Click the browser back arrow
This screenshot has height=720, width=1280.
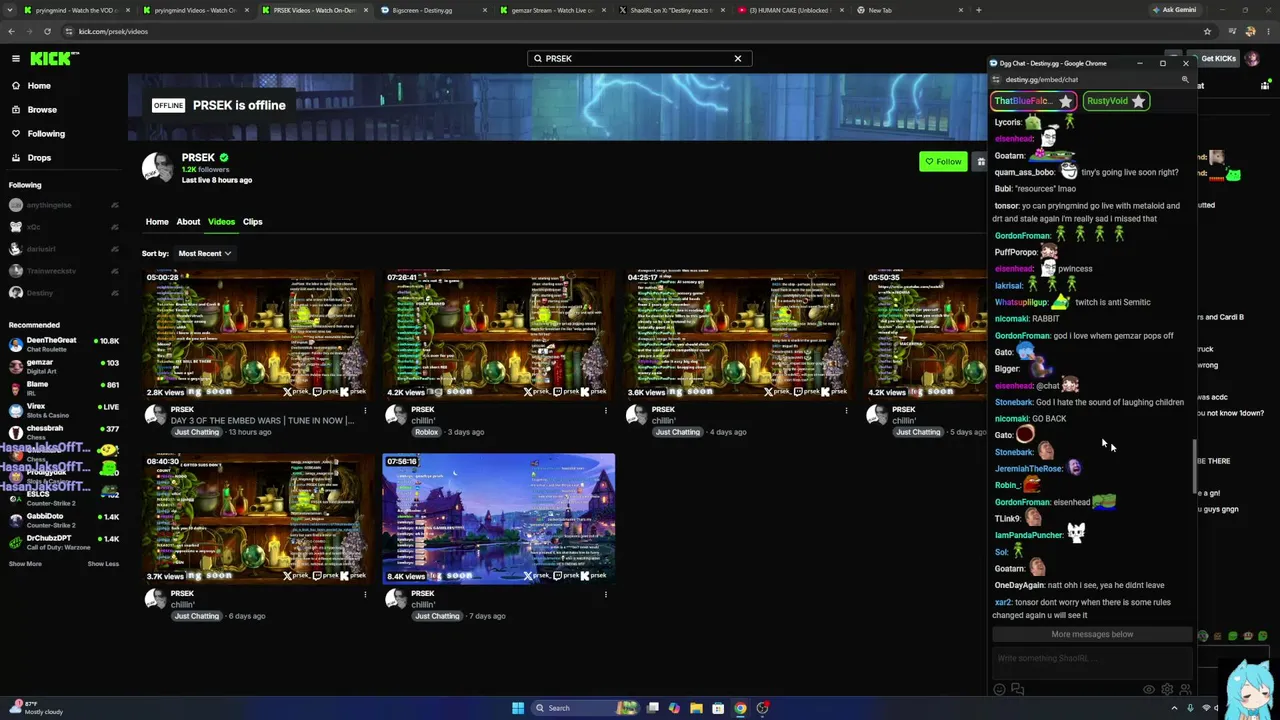(x=11, y=32)
